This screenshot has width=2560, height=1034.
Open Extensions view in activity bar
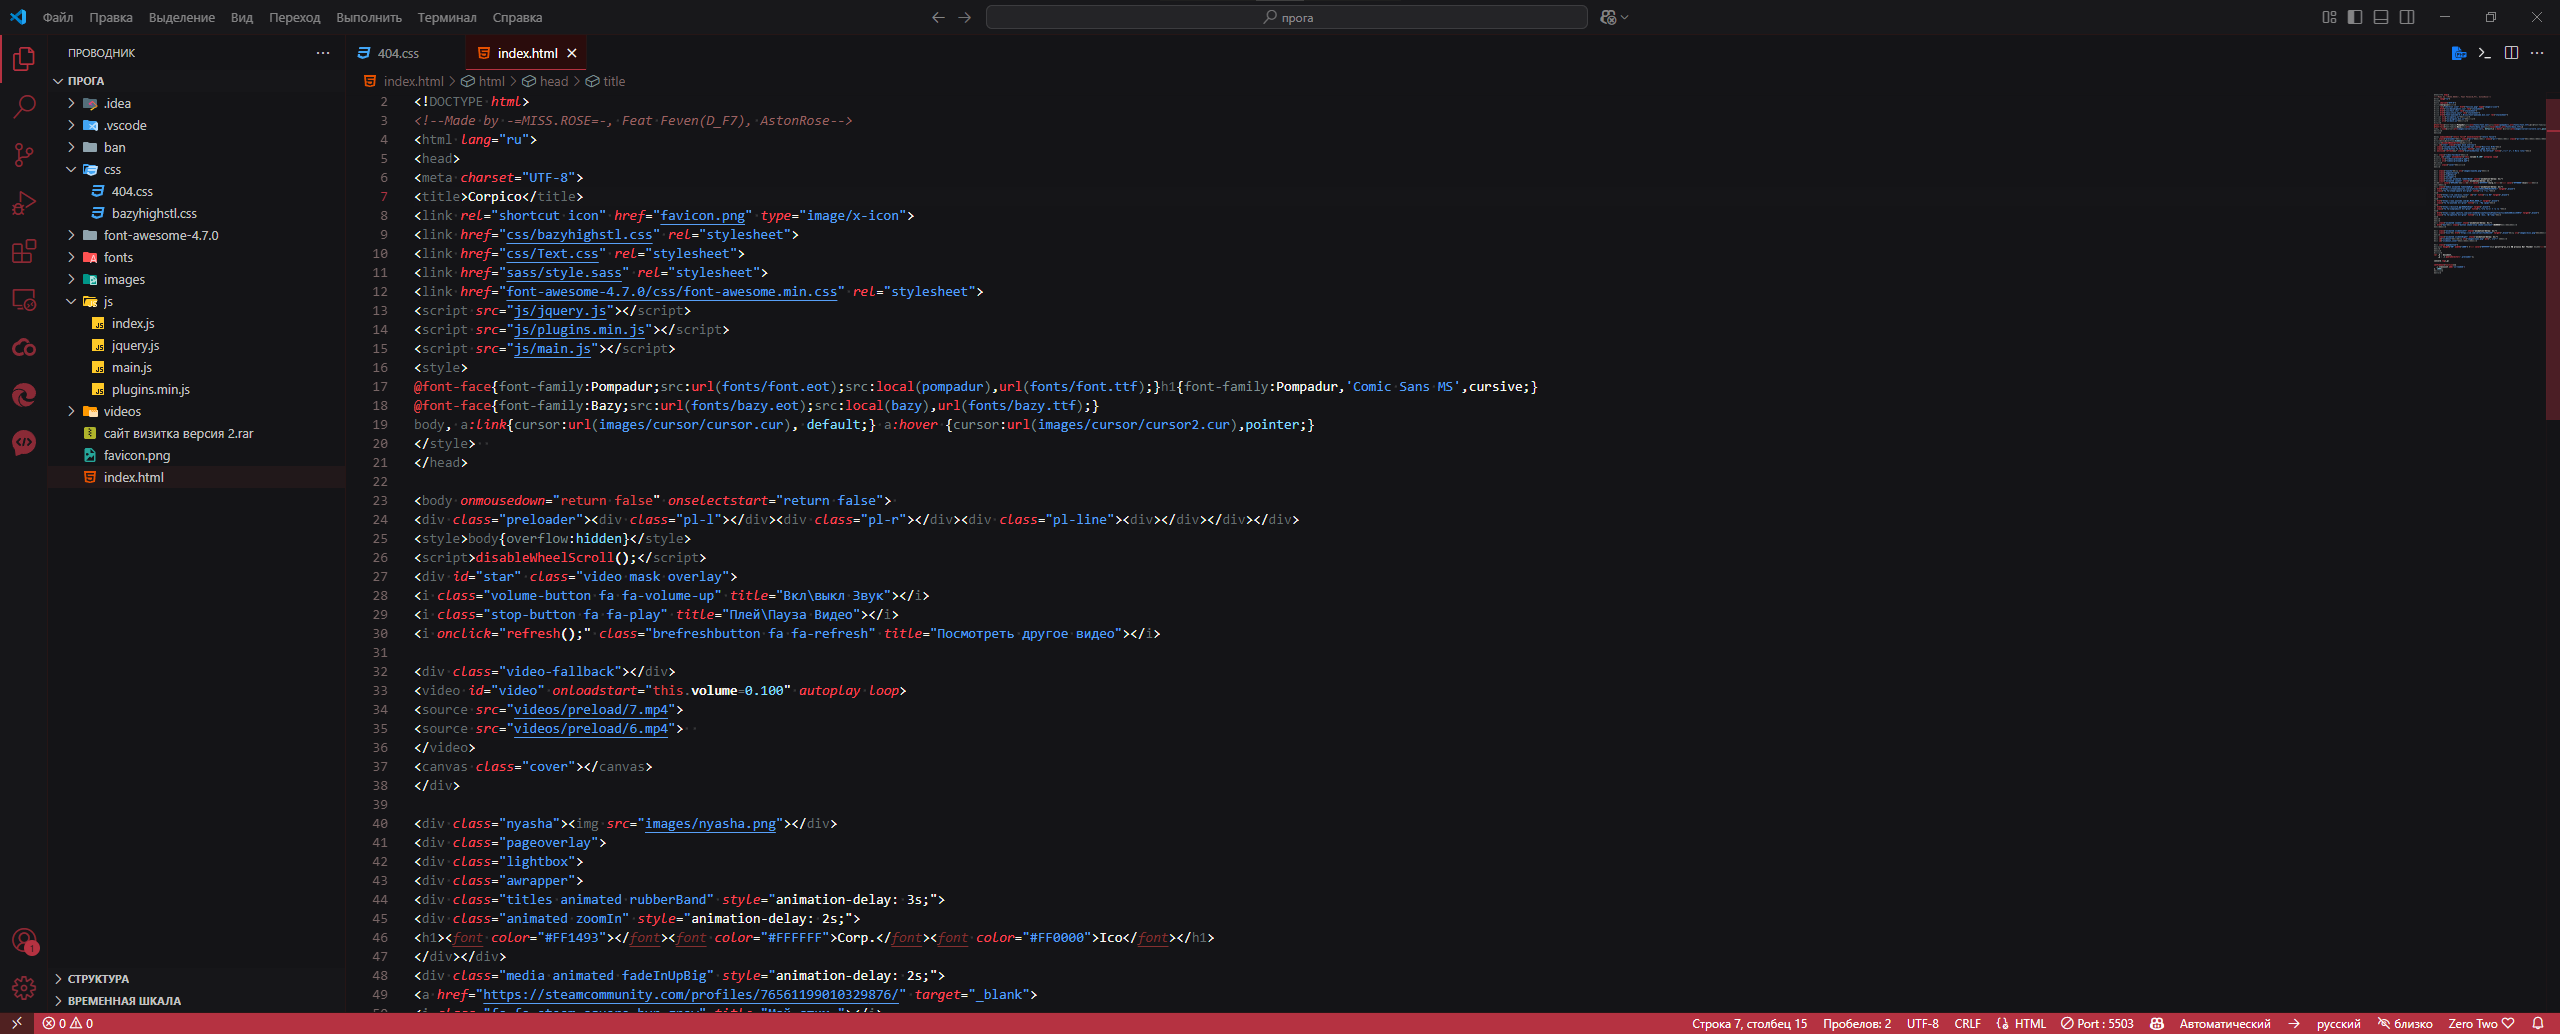click(24, 251)
